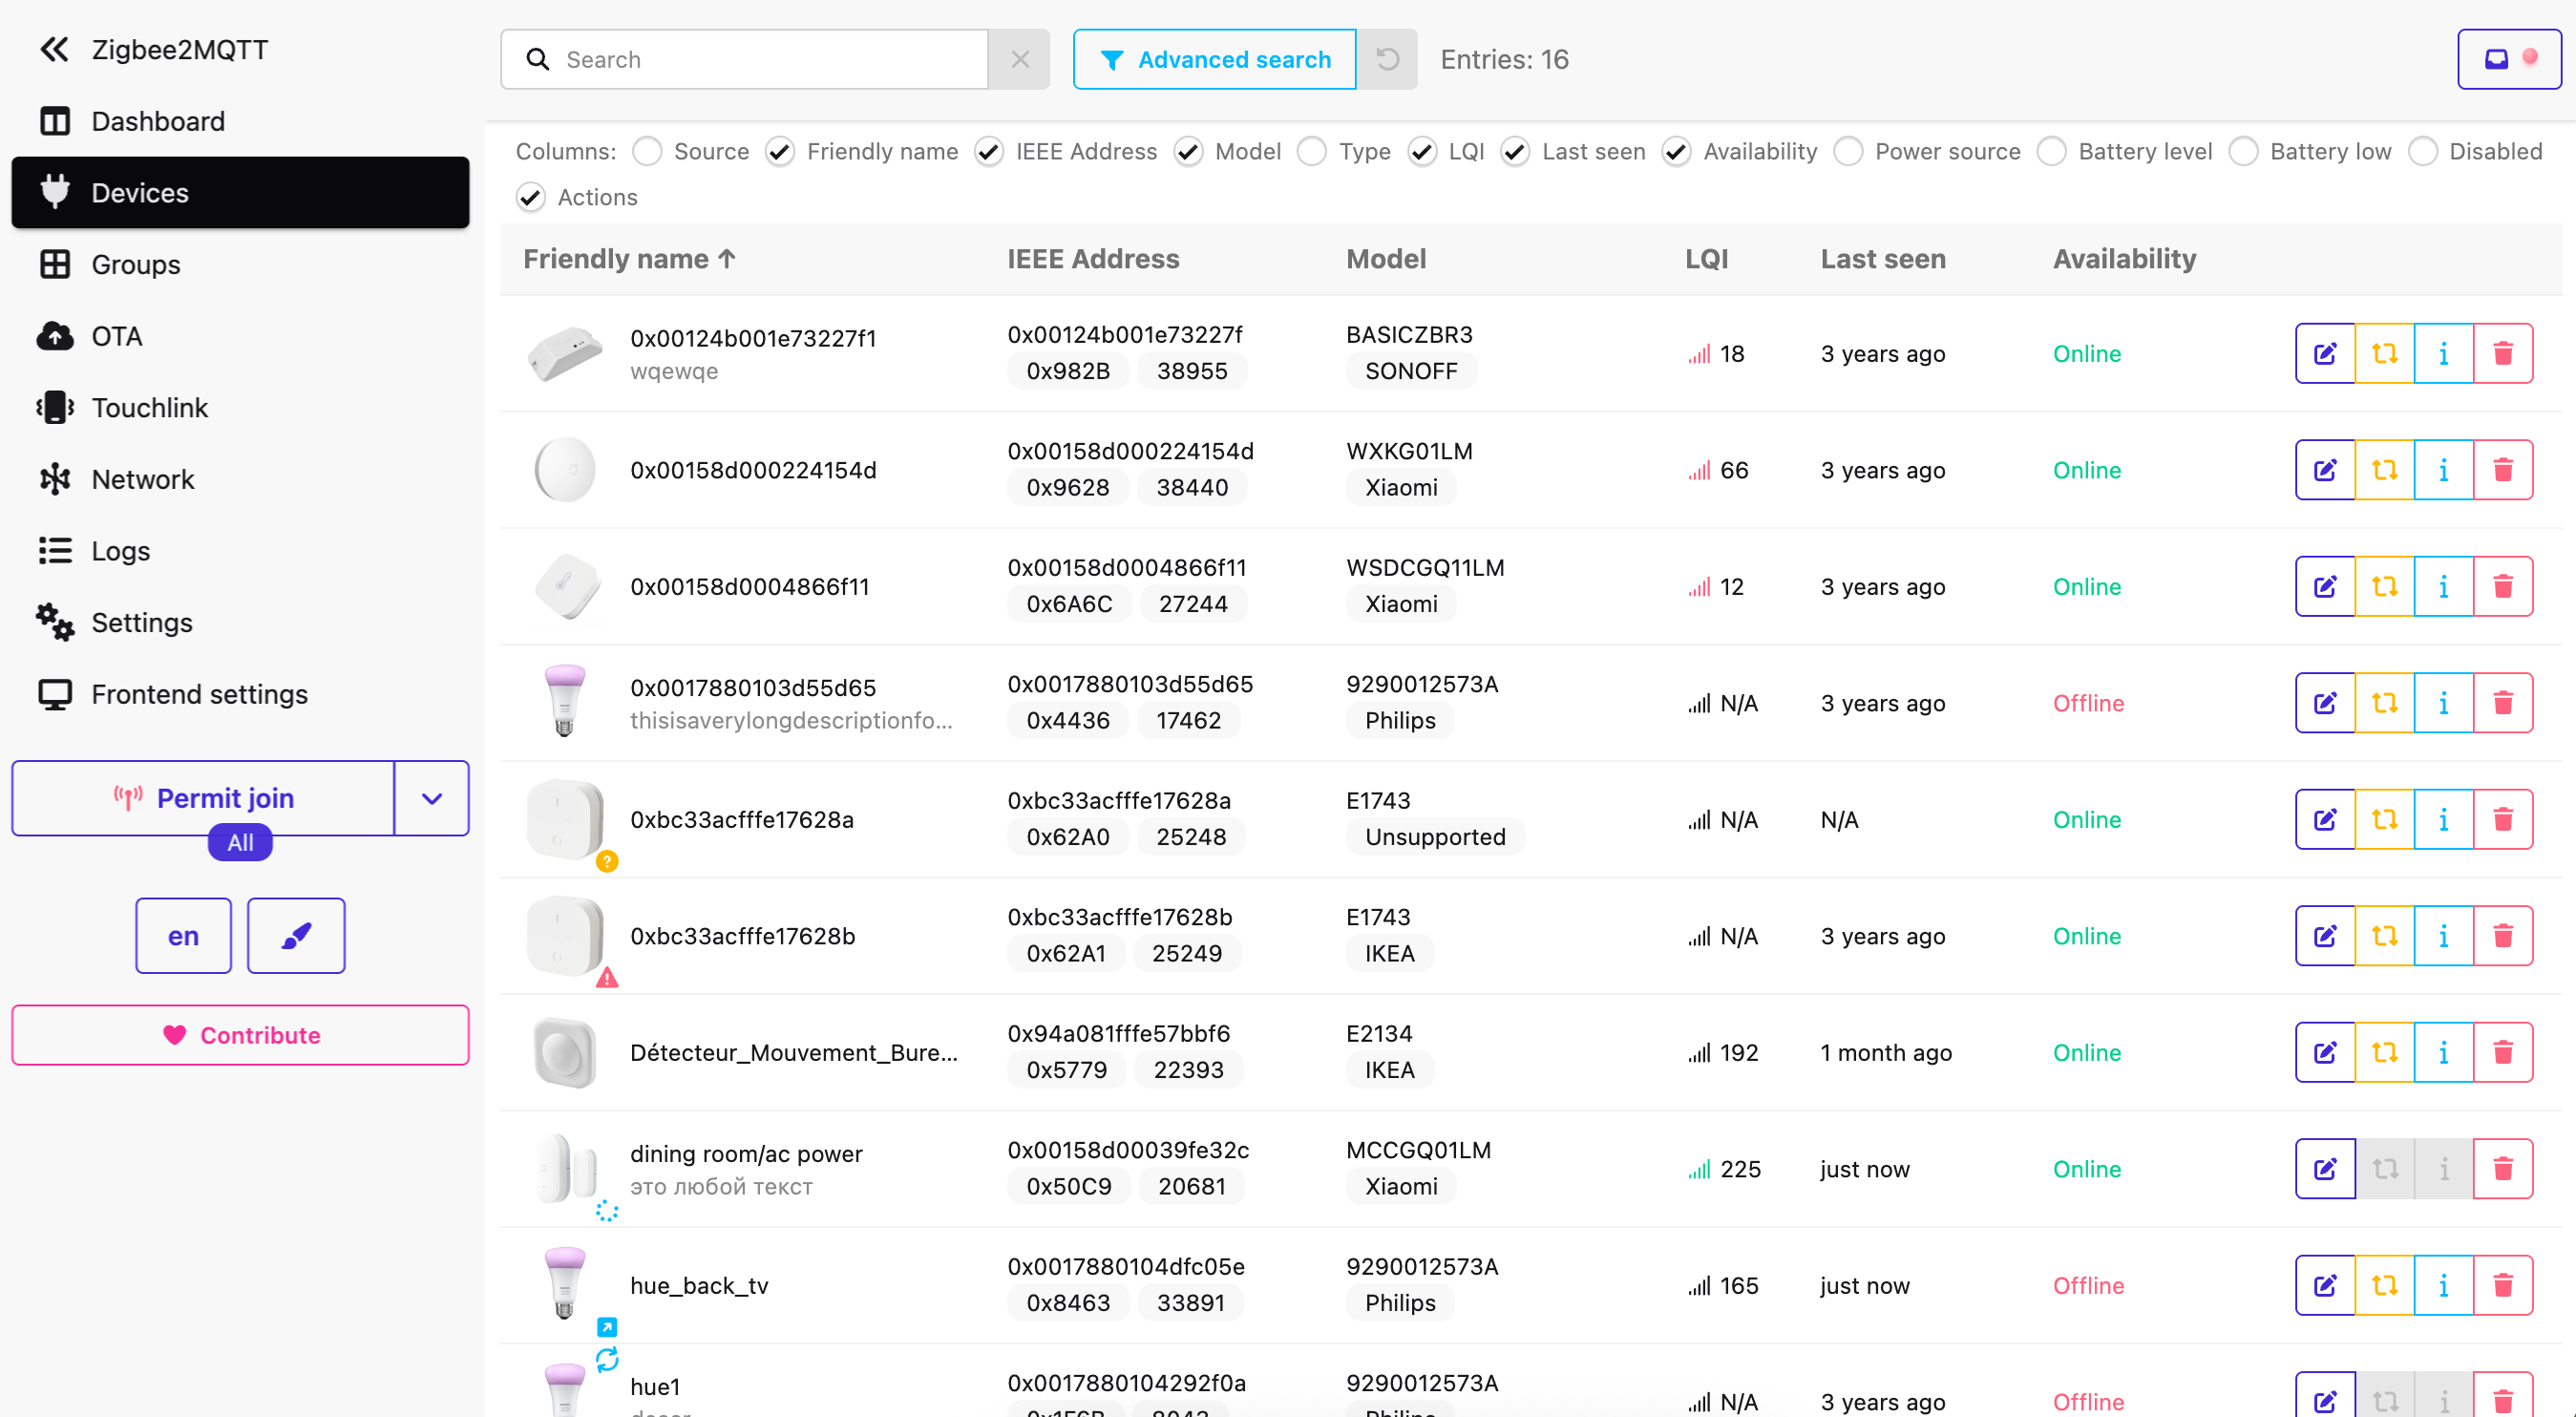The width and height of the screenshot is (2576, 1417).
Task: Open device info for Détecteur_Mouvement_Bure...
Action: pyautogui.click(x=2444, y=1051)
